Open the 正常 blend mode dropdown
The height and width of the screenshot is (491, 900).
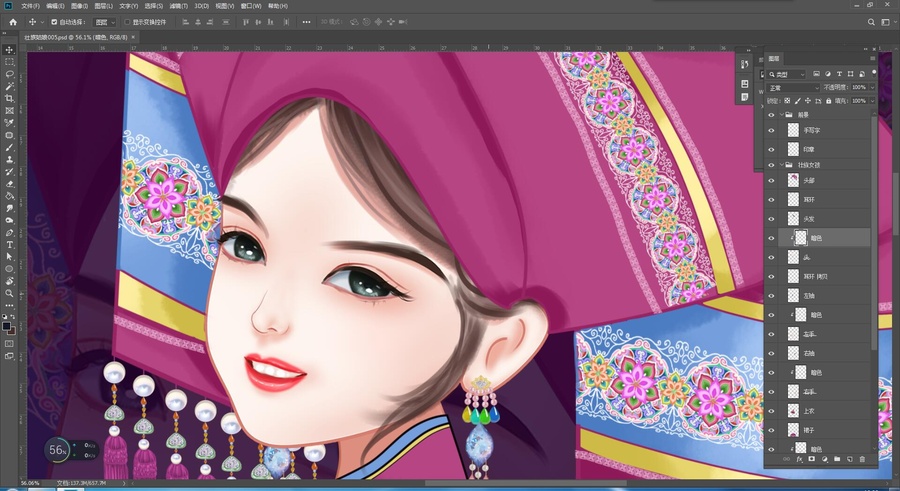click(793, 88)
